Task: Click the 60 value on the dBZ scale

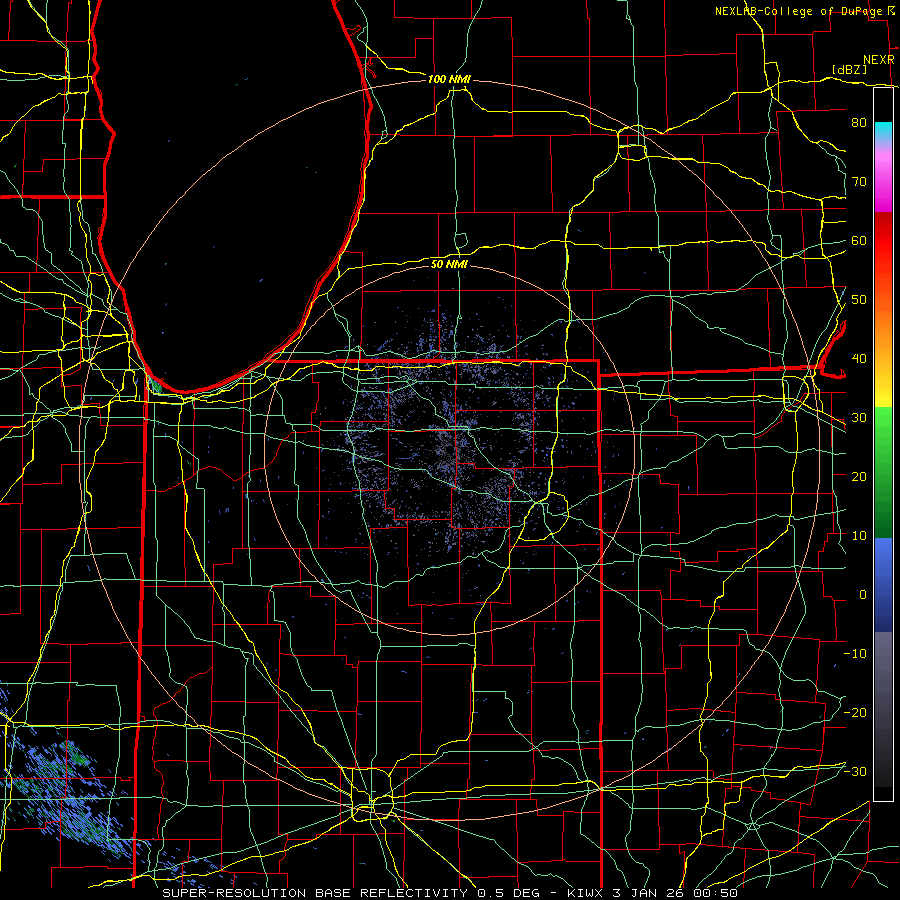Action: [x=859, y=240]
